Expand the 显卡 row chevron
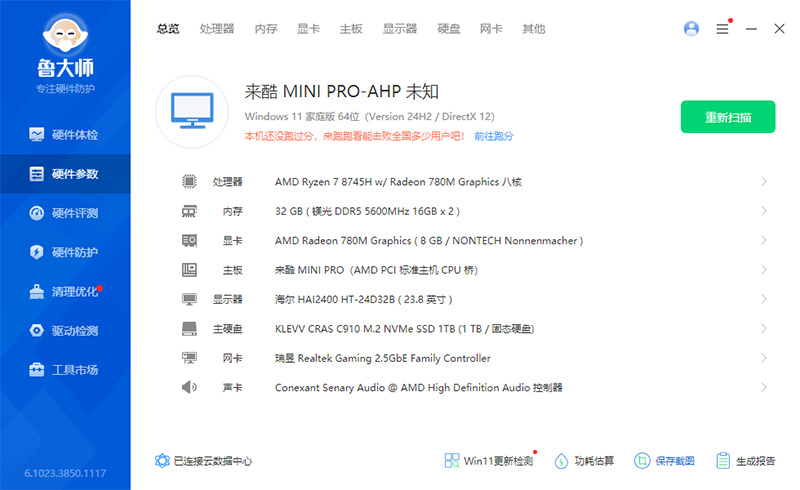 (x=764, y=240)
